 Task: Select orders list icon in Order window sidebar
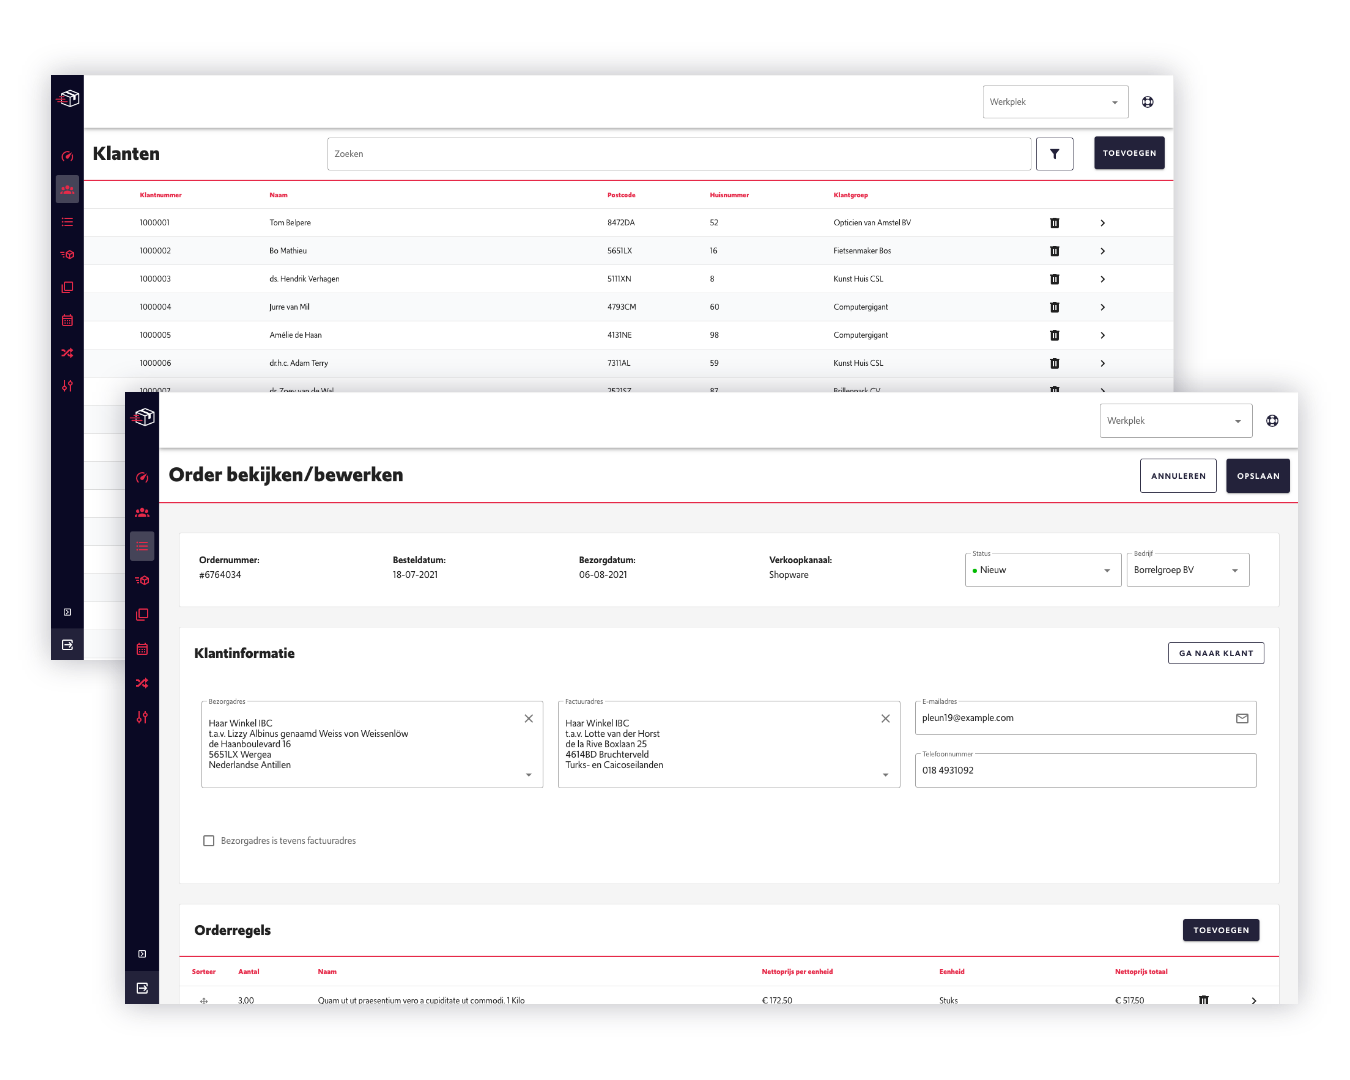pyautogui.click(x=142, y=546)
